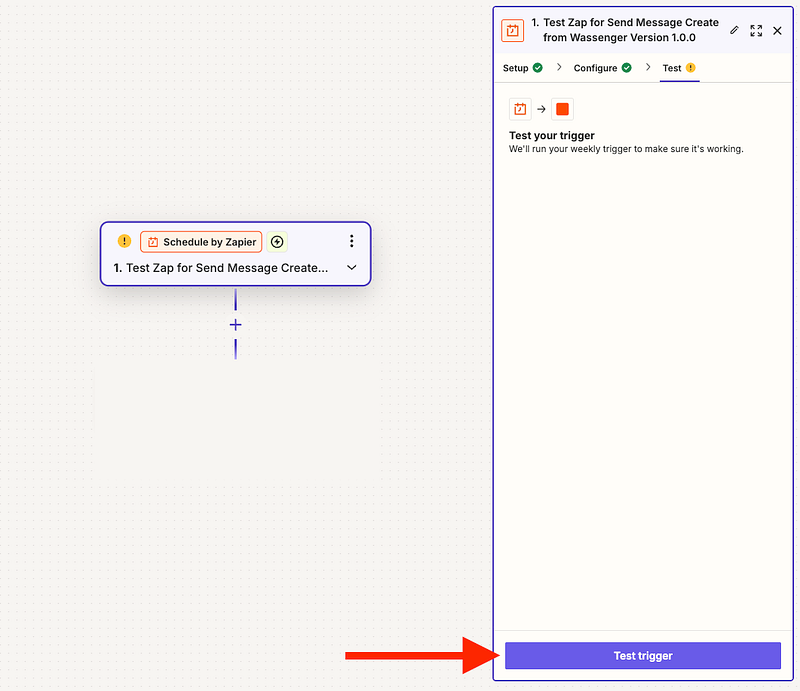This screenshot has width=800, height=691.
Task: Switch to the Setup tab
Action: click(515, 68)
